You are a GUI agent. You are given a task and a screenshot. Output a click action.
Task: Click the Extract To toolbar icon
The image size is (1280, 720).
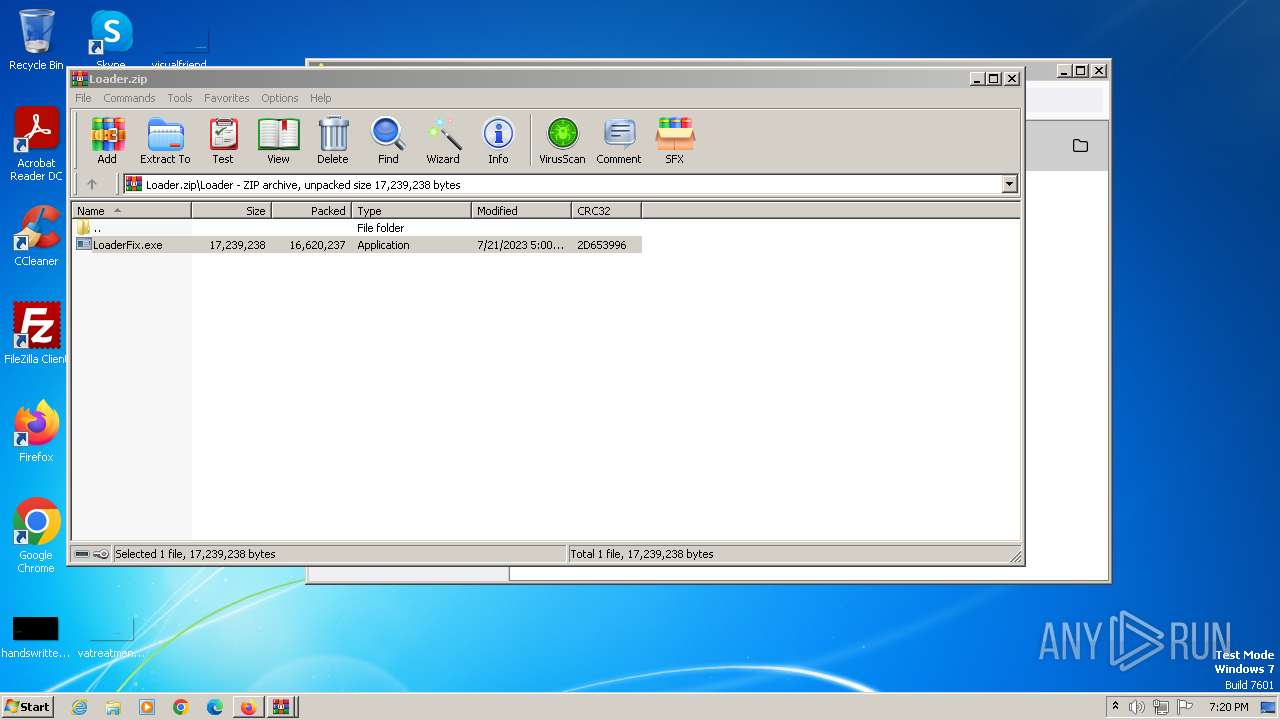165,141
